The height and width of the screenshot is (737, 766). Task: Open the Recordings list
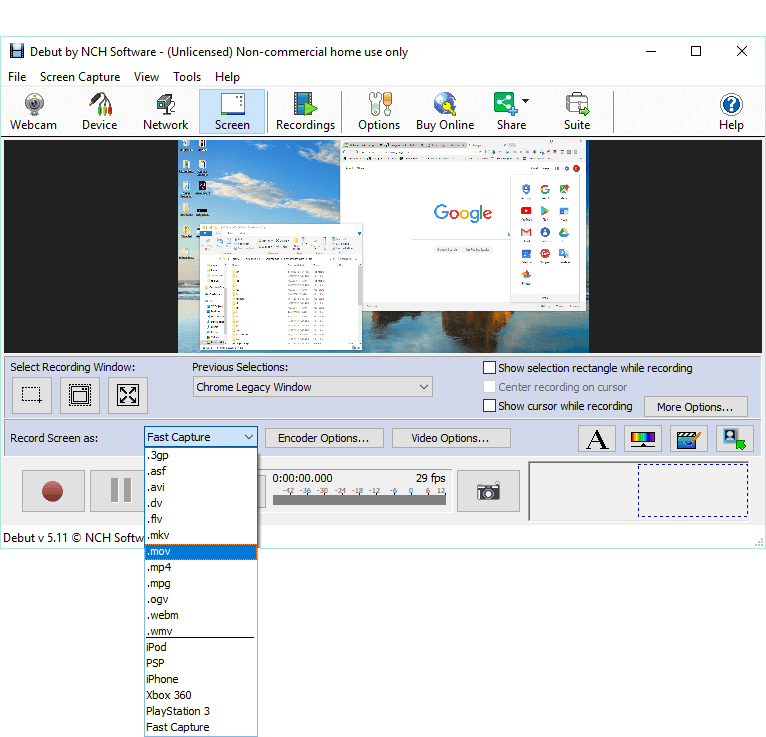click(305, 112)
